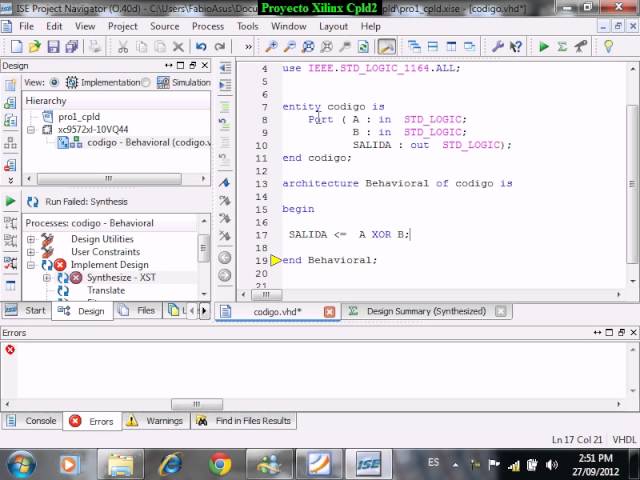Switch to the Design Summary (Synthesized) tab
The height and width of the screenshot is (480, 640).
coord(426,311)
